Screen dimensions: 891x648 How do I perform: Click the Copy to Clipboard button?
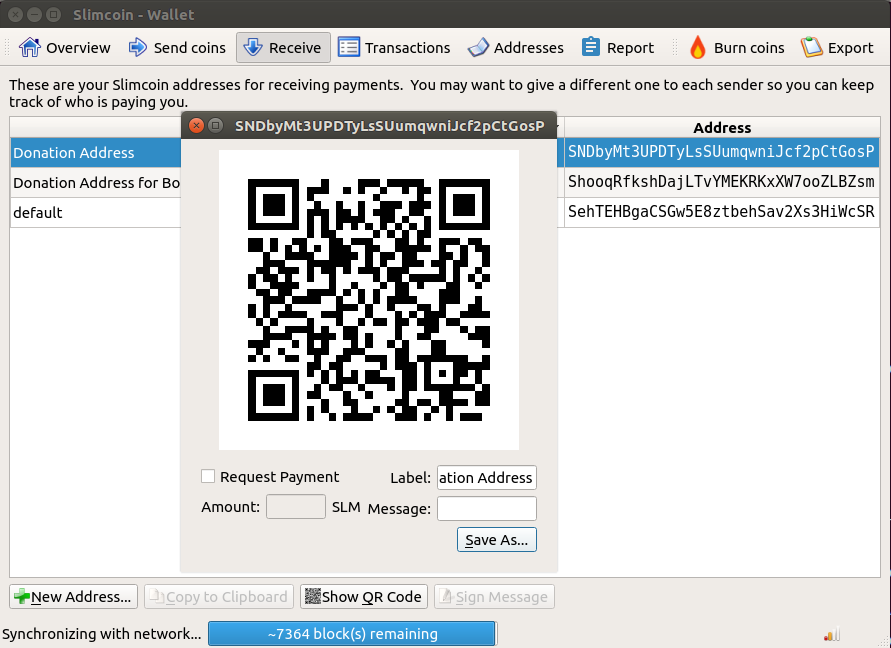point(219,596)
